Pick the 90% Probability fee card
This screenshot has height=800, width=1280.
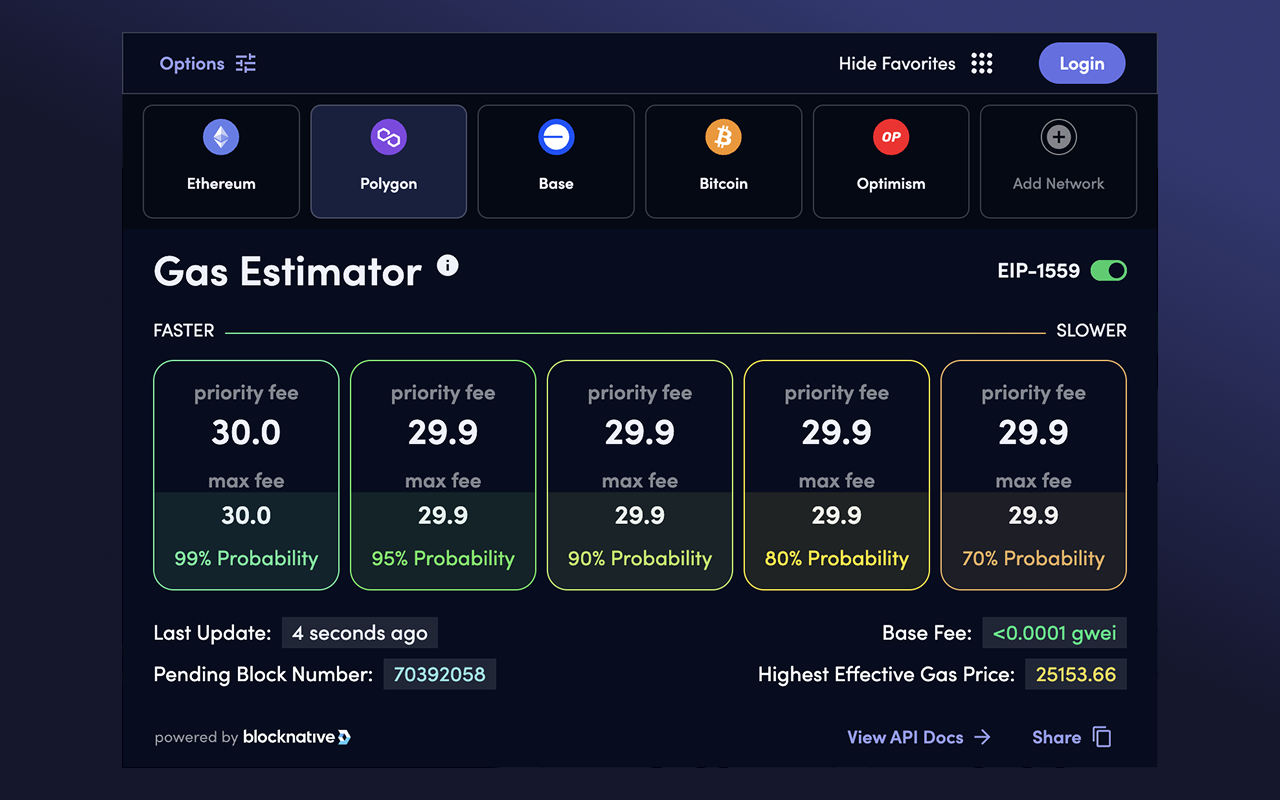tap(640, 475)
